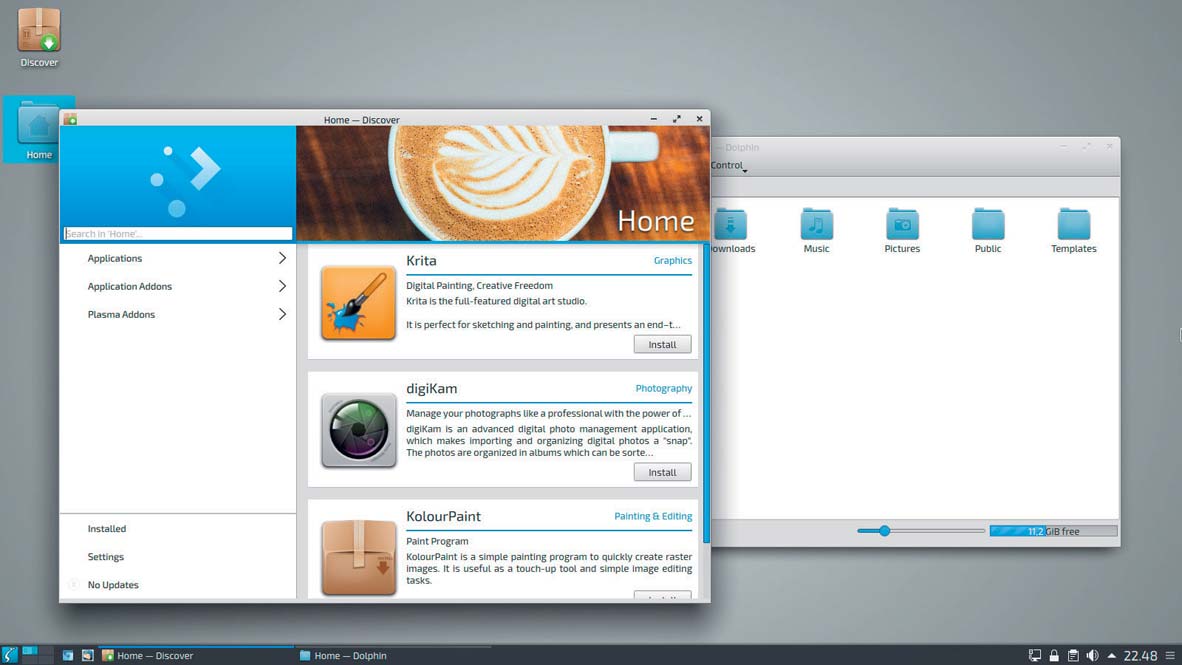The width and height of the screenshot is (1182, 665).
Task: Click the Discover app list scrollbar
Action: pyautogui.click(x=706, y=392)
